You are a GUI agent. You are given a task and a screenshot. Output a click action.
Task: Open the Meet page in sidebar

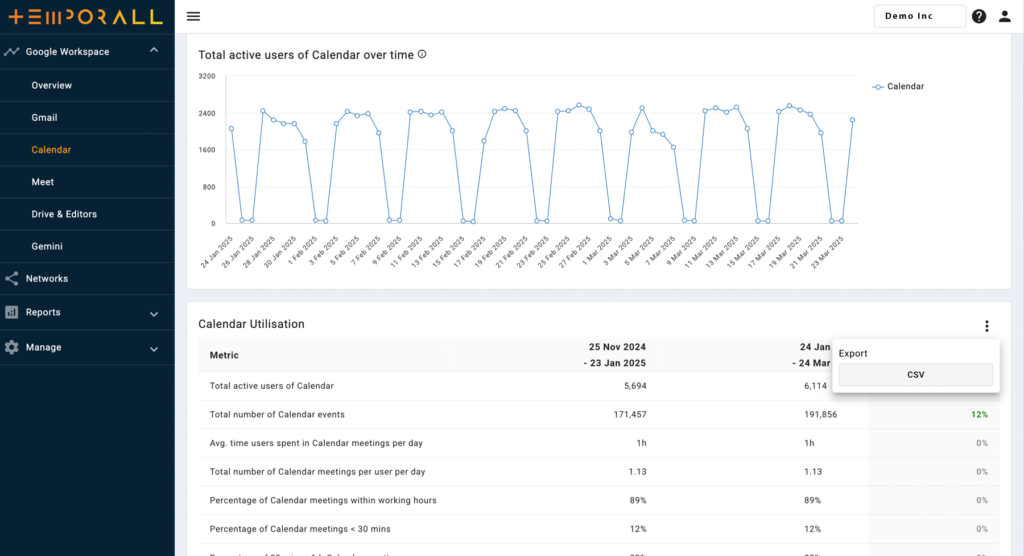tap(42, 182)
